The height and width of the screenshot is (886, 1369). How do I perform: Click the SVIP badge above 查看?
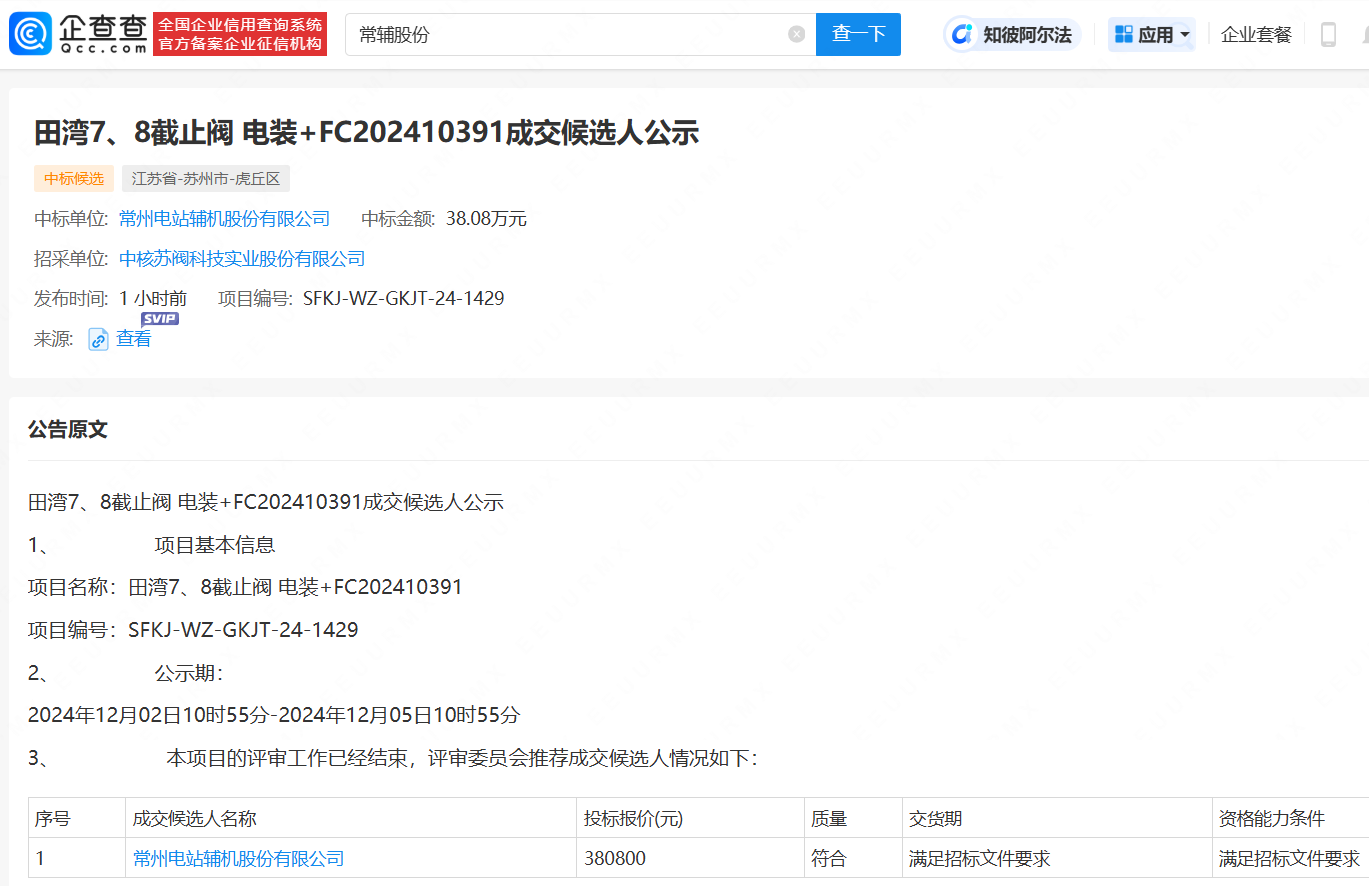coord(160,319)
